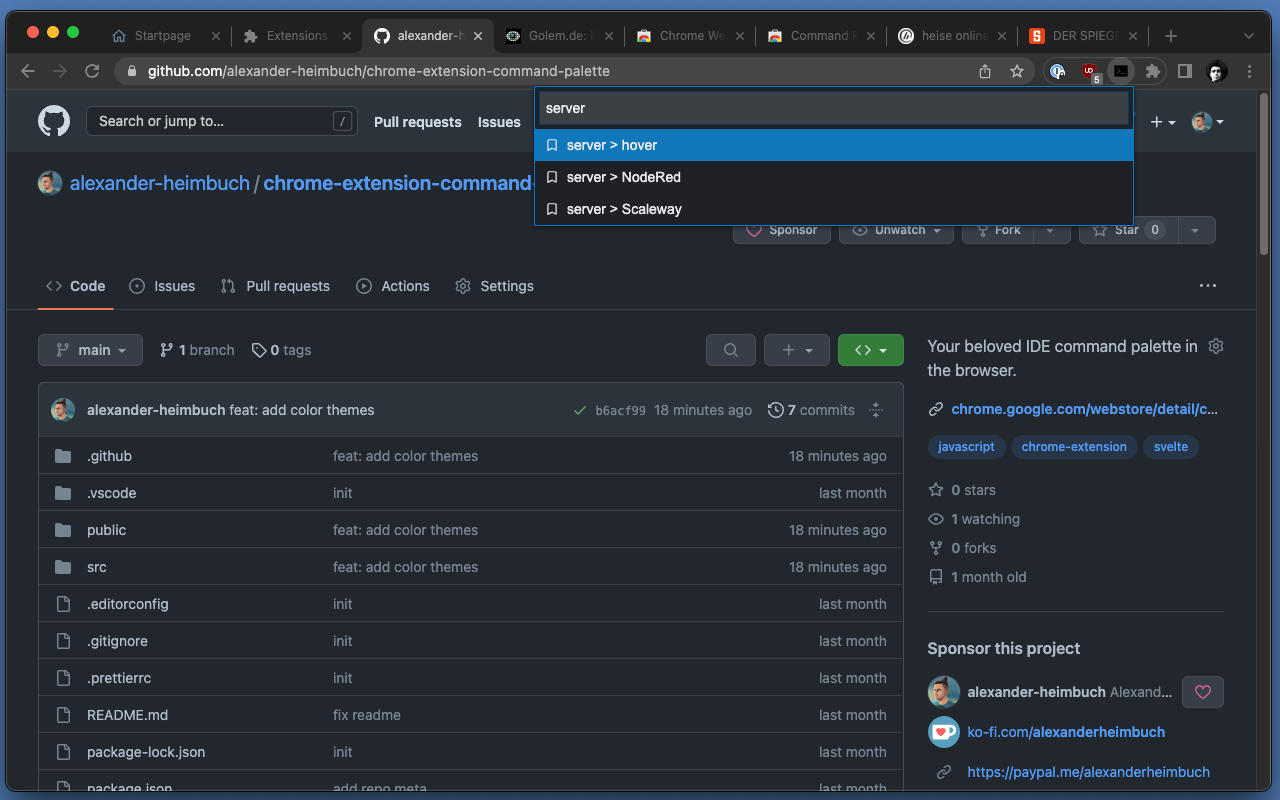Viewport: 1280px width, 800px height.
Task: Open the Pull requests header link
Action: [418, 122]
